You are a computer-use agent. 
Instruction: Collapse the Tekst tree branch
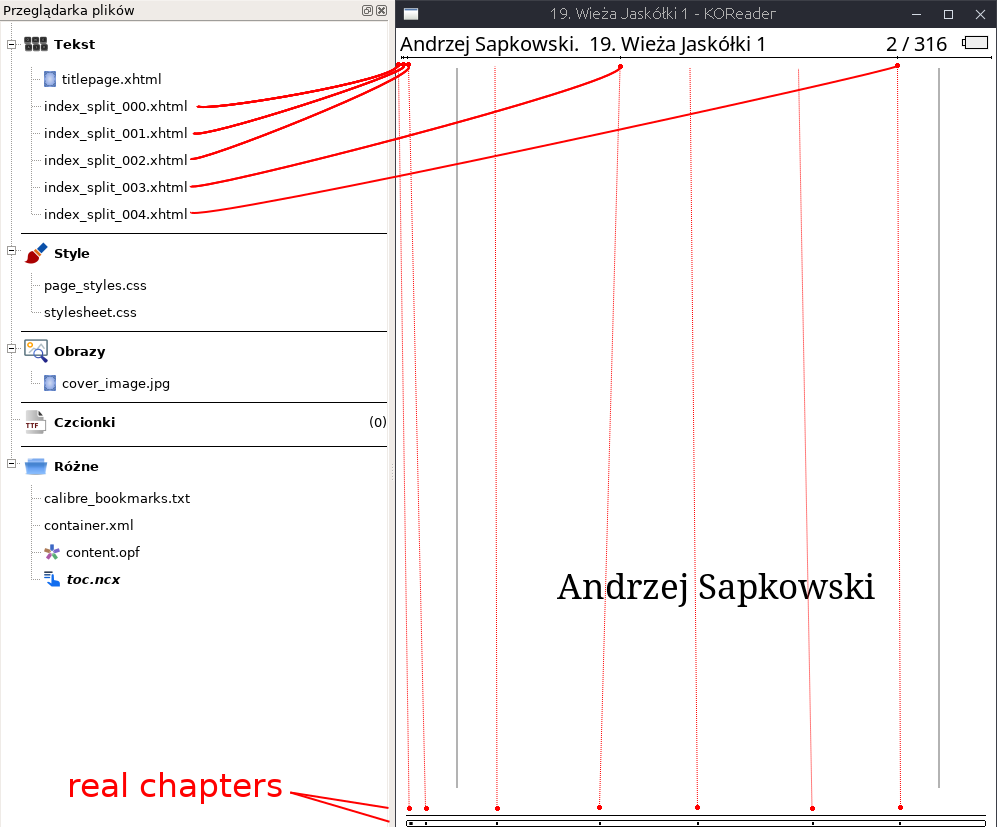point(9,43)
